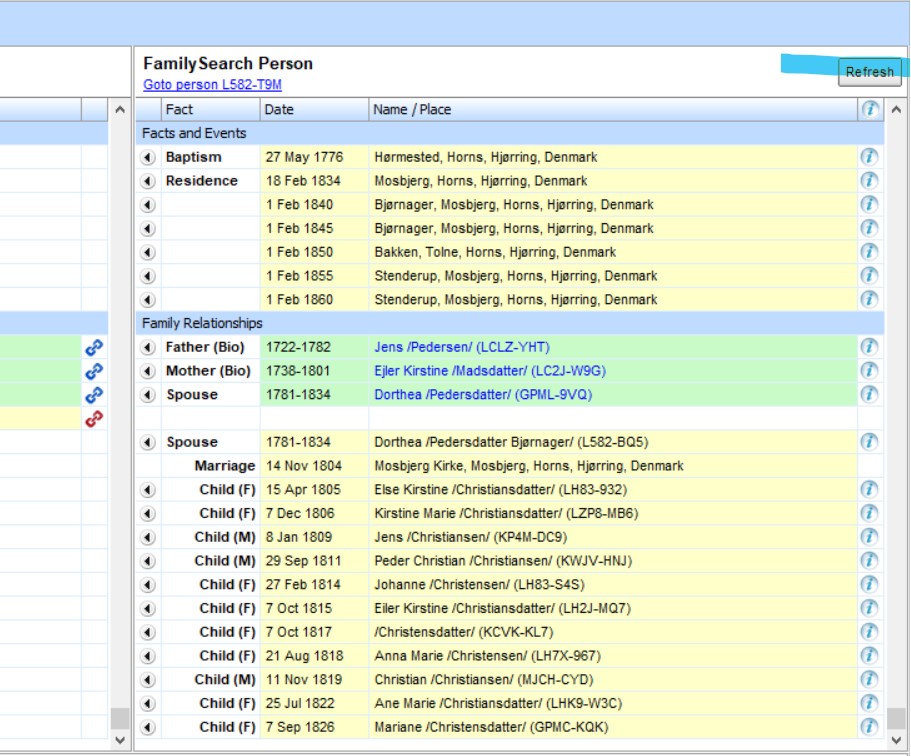Open info for child Jens Christiansen

pos(869,537)
